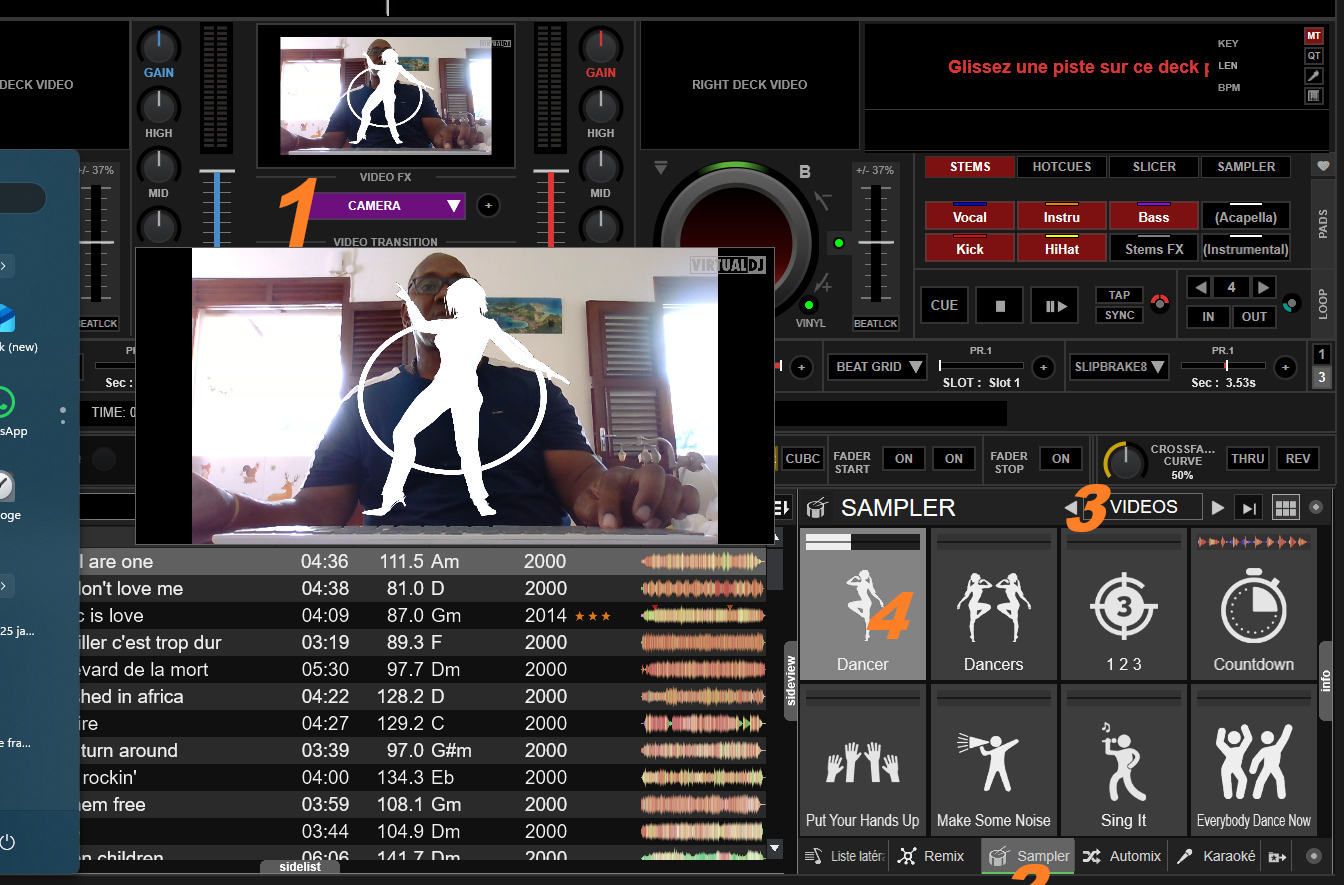Switch pads to the SAMPLER tab

(1246, 167)
